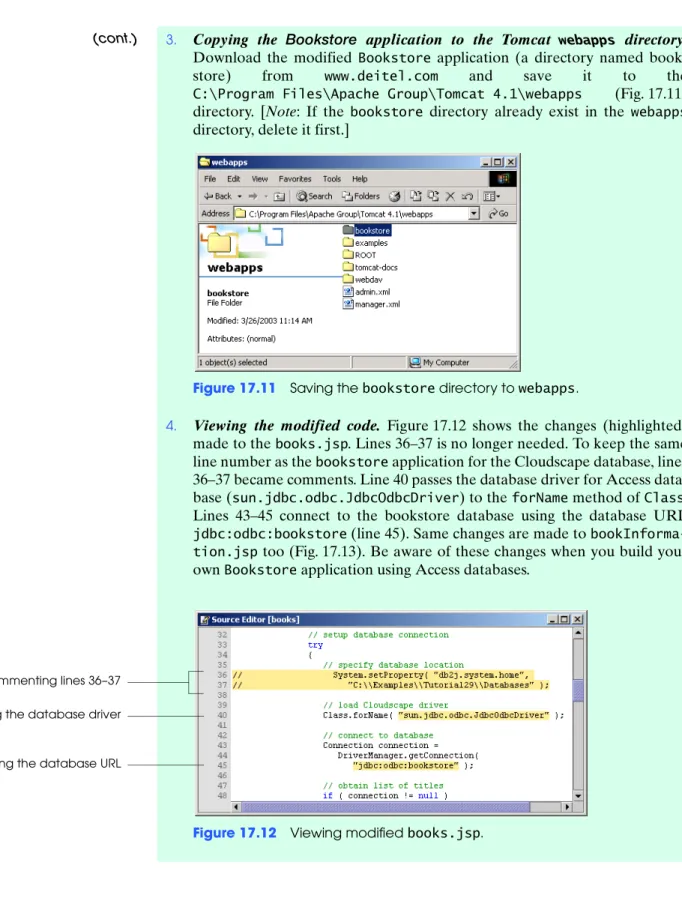Open the Tools menu in webapps window
Image resolution: width=682 pixels, height=904 pixels.
331,179
